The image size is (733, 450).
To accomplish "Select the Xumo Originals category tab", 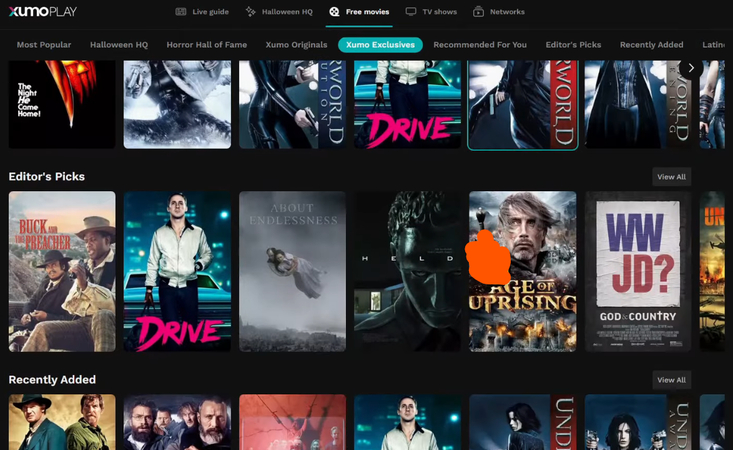I will [x=296, y=45].
